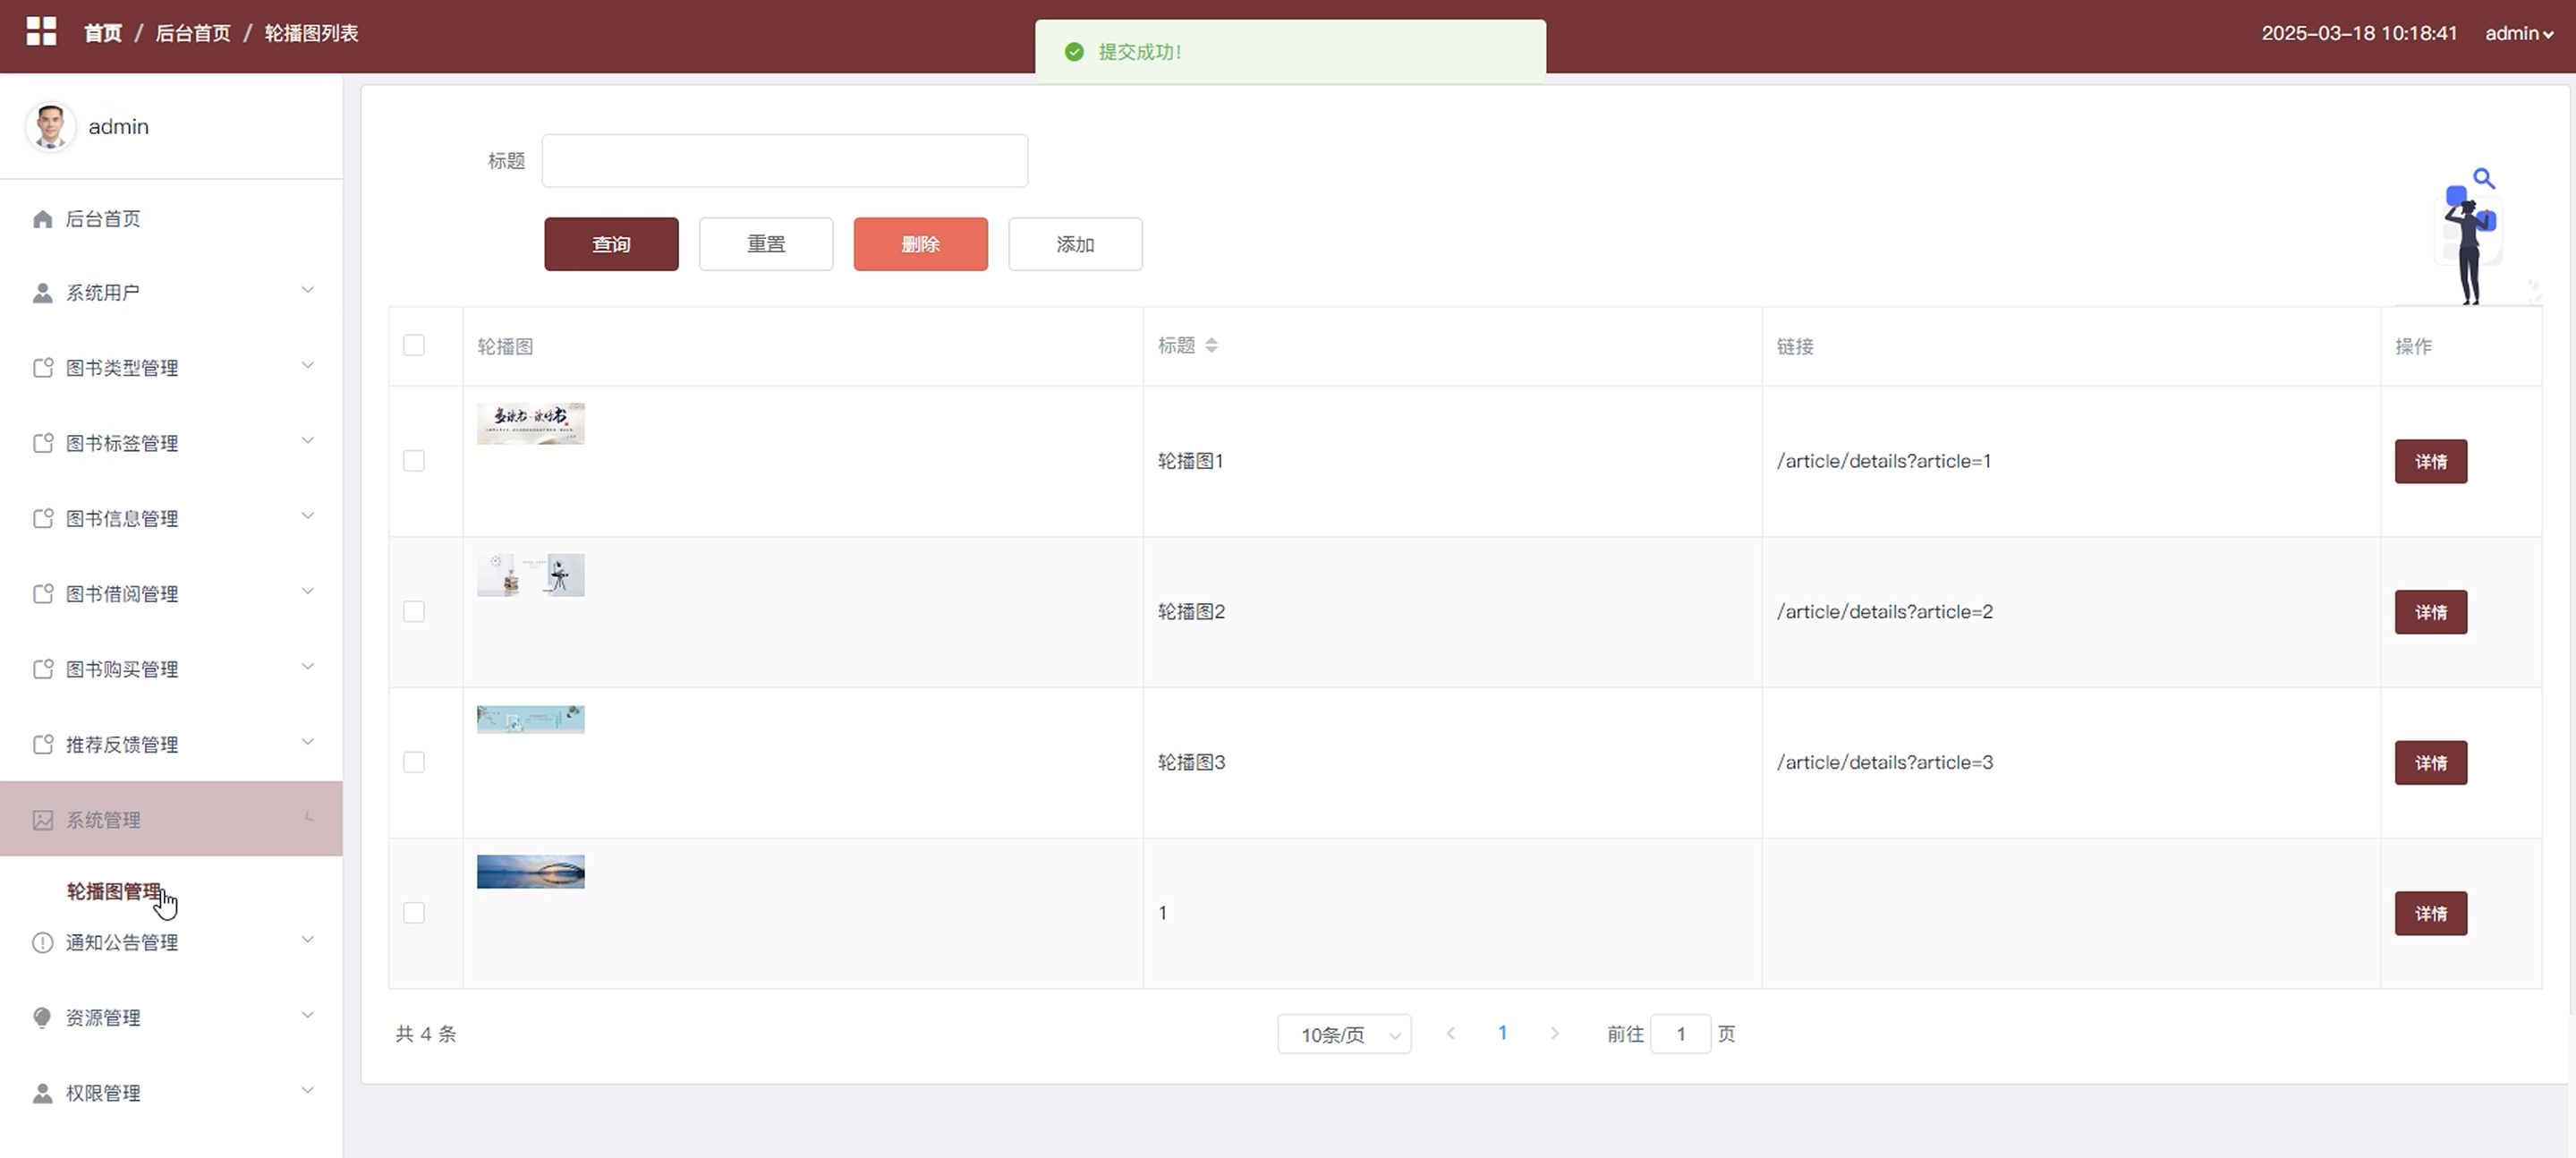Viewport: 2576px width, 1158px height.
Task: Click the info icon beside 通知公告管理
Action: click(42, 943)
